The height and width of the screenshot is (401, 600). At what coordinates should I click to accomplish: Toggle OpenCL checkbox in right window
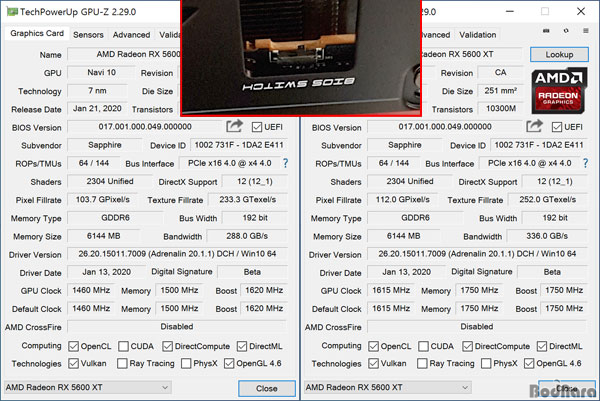(373, 346)
